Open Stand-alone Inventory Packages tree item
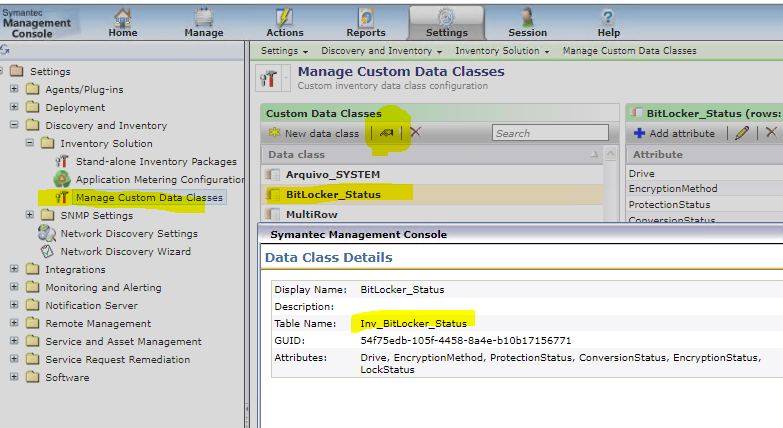The image size is (783, 428). coord(156,161)
